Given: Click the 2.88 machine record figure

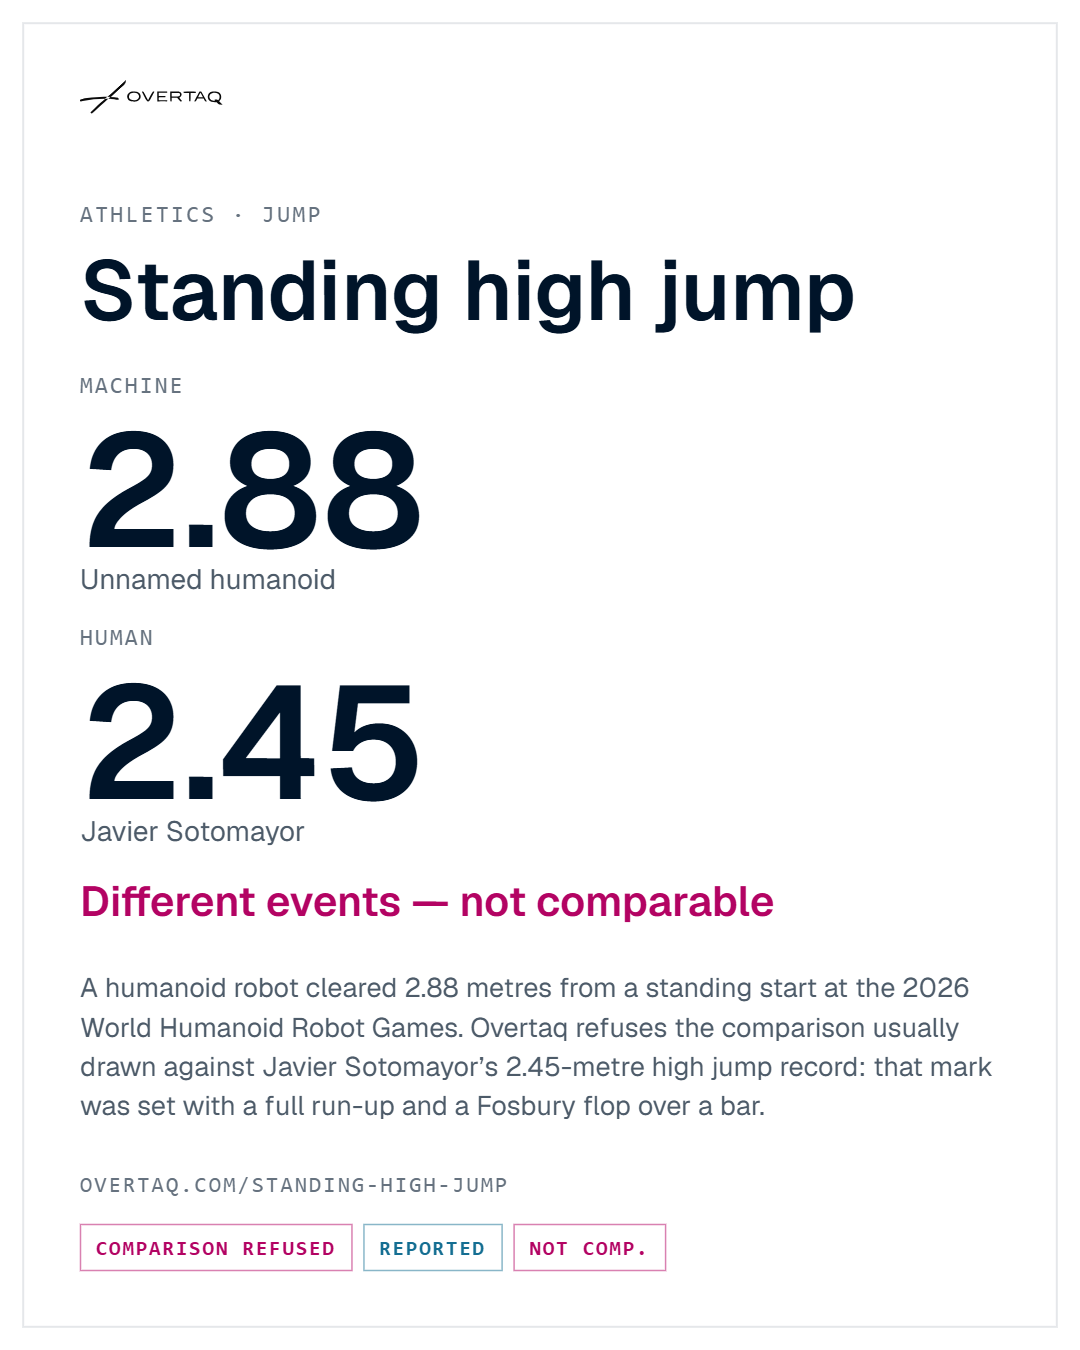Looking at the screenshot, I should point(252,489).
